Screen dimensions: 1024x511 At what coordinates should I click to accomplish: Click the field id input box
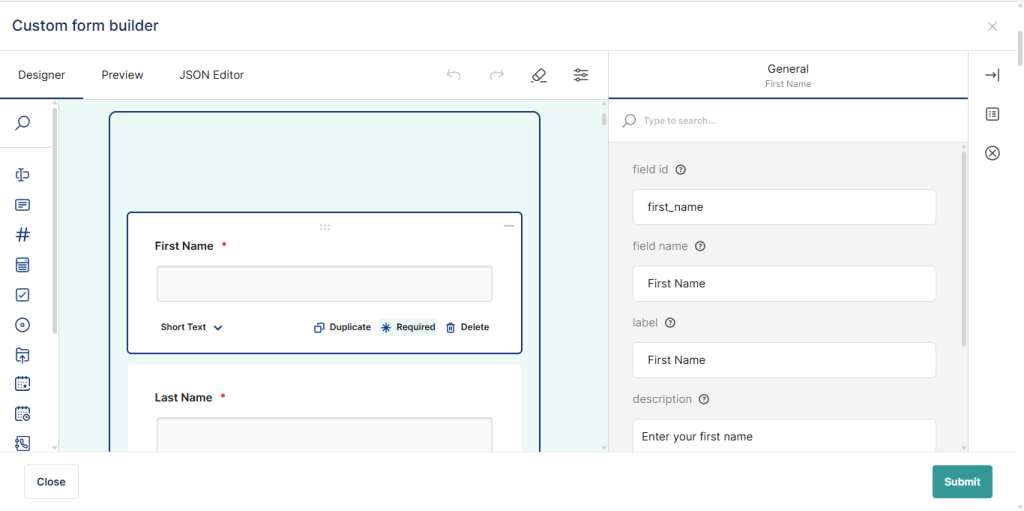pos(784,207)
